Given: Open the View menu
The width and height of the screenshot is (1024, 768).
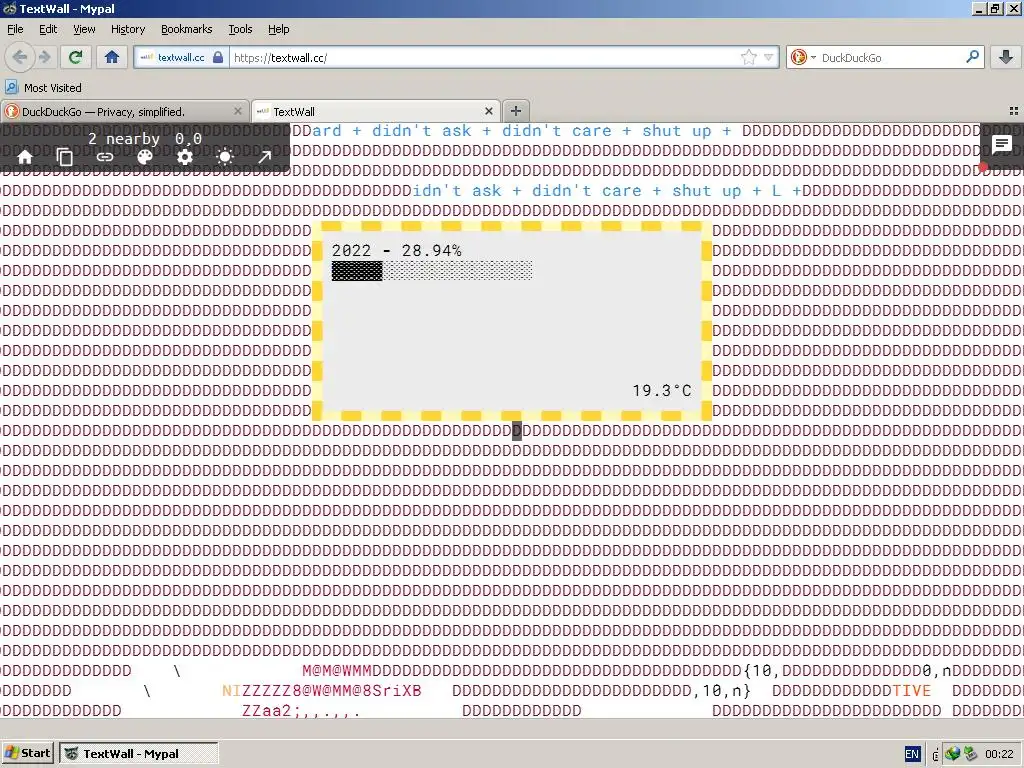Looking at the screenshot, I should 84,29.
